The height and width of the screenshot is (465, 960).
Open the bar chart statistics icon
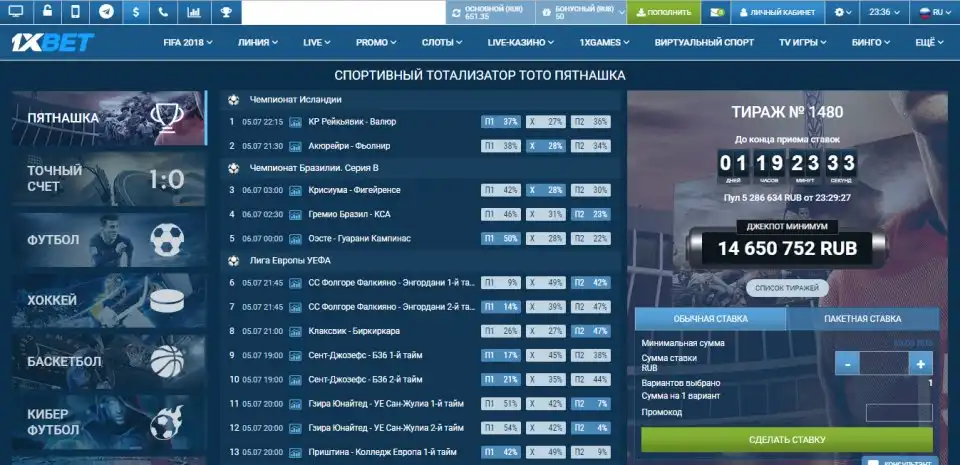coord(194,12)
